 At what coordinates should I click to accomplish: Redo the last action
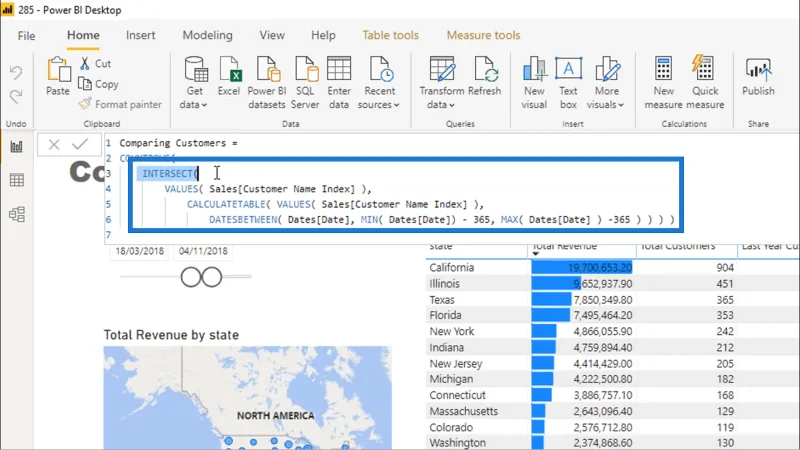pyautogui.click(x=16, y=96)
